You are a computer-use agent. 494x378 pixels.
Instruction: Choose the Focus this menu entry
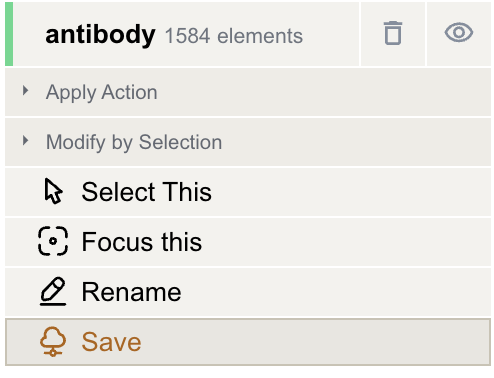142,242
